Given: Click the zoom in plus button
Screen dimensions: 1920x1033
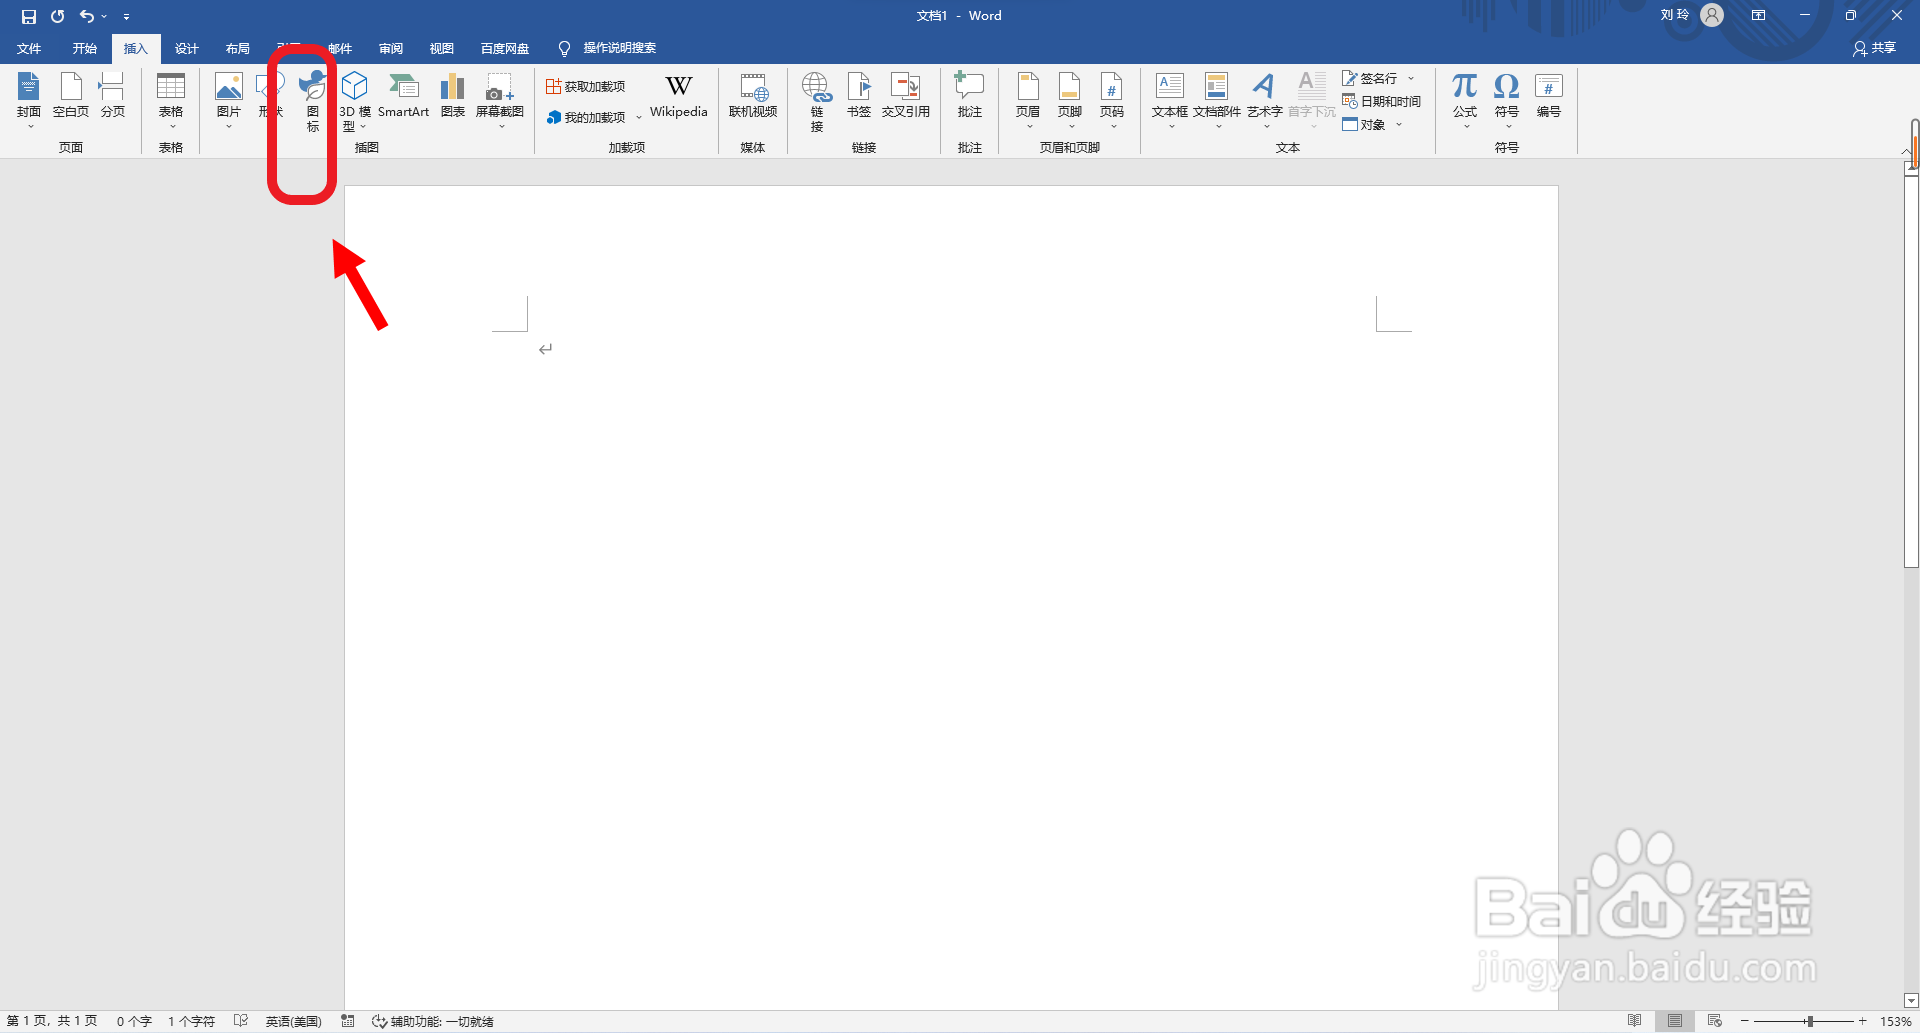Looking at the screenshot, I should point(1862,1021).
